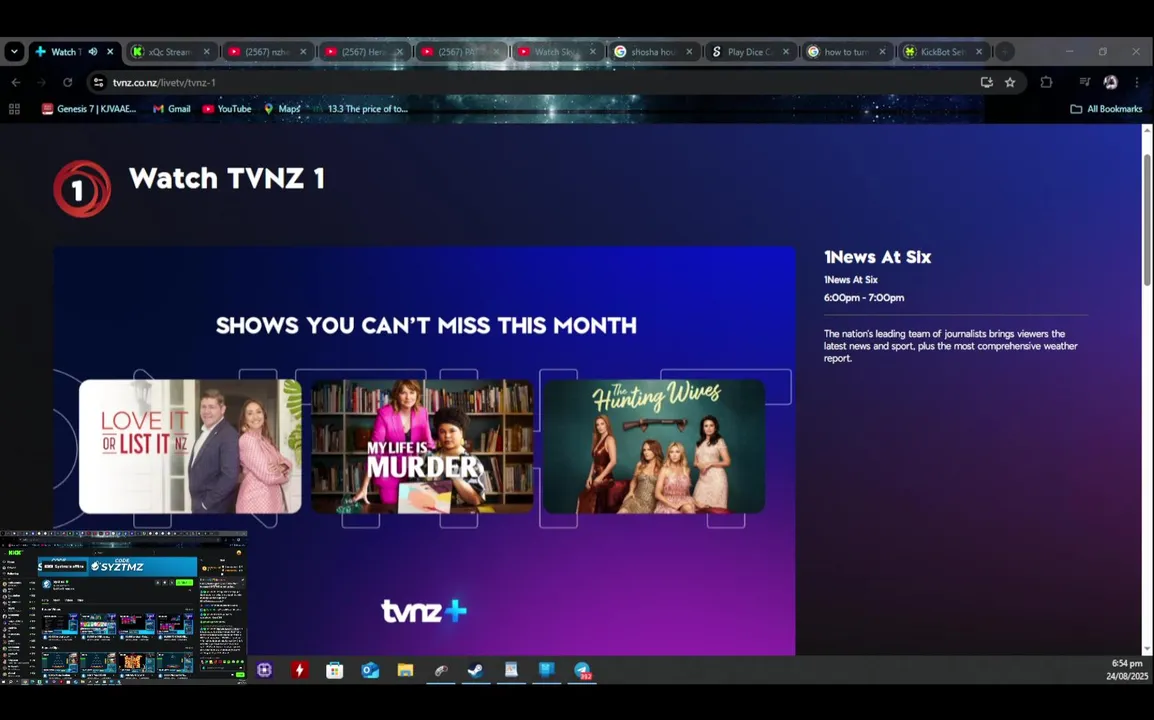Open the purple app taskbar icon

pos(264,670)
